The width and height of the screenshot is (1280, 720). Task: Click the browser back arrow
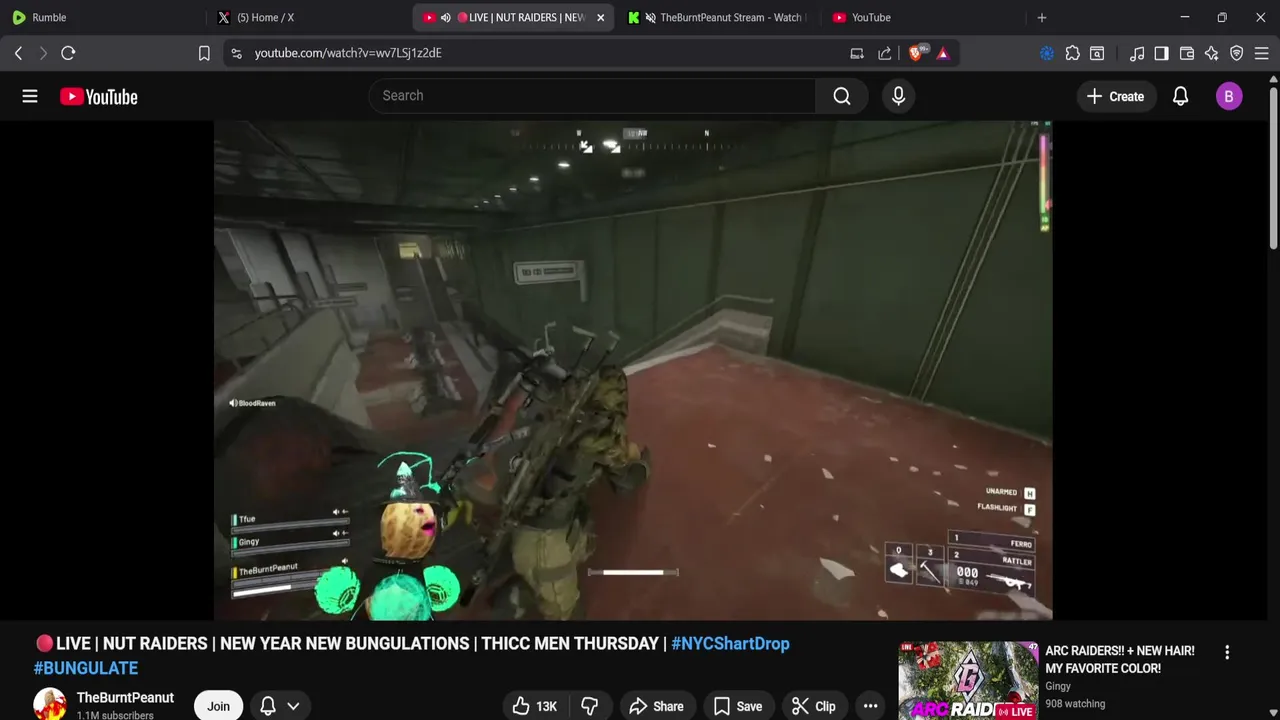tap(18, 53)
